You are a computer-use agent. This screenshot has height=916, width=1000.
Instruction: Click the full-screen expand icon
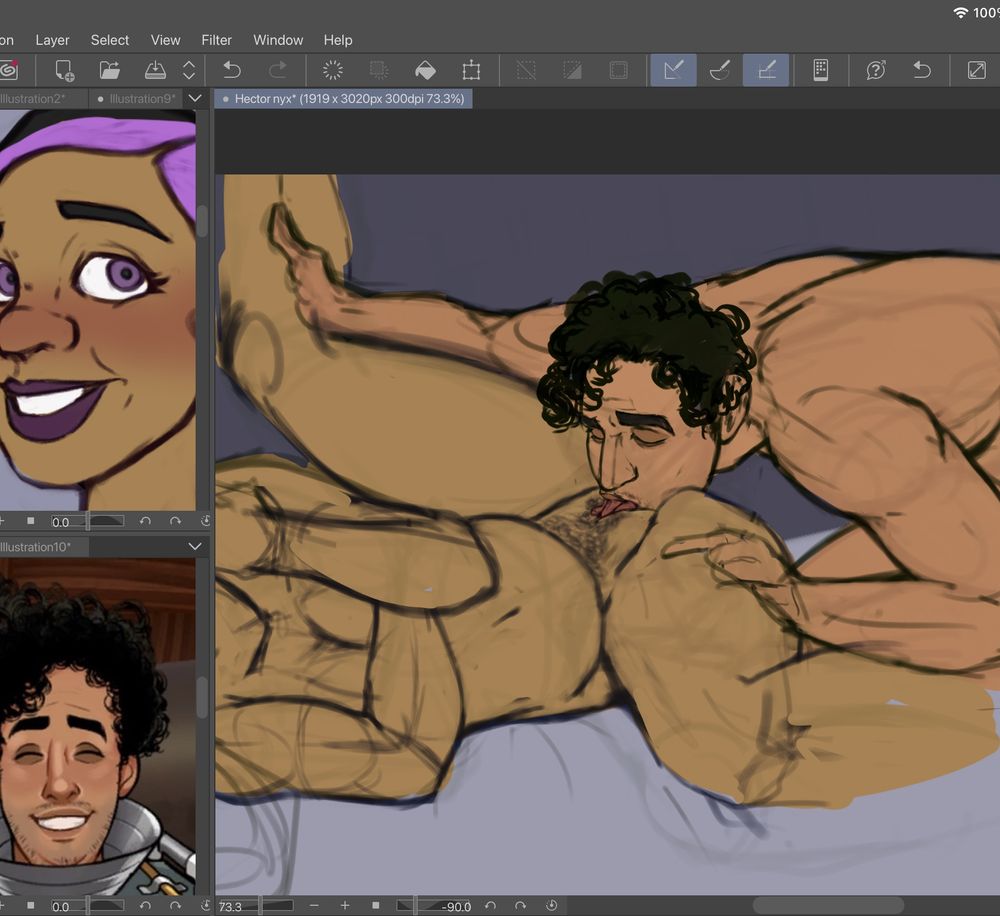[x=976, y=70]
